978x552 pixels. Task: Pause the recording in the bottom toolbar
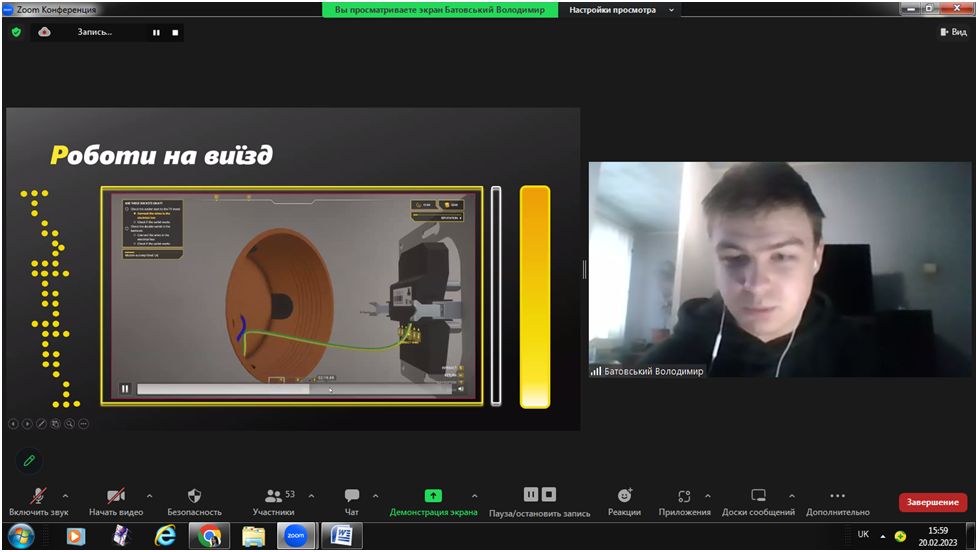coord(530,495)
